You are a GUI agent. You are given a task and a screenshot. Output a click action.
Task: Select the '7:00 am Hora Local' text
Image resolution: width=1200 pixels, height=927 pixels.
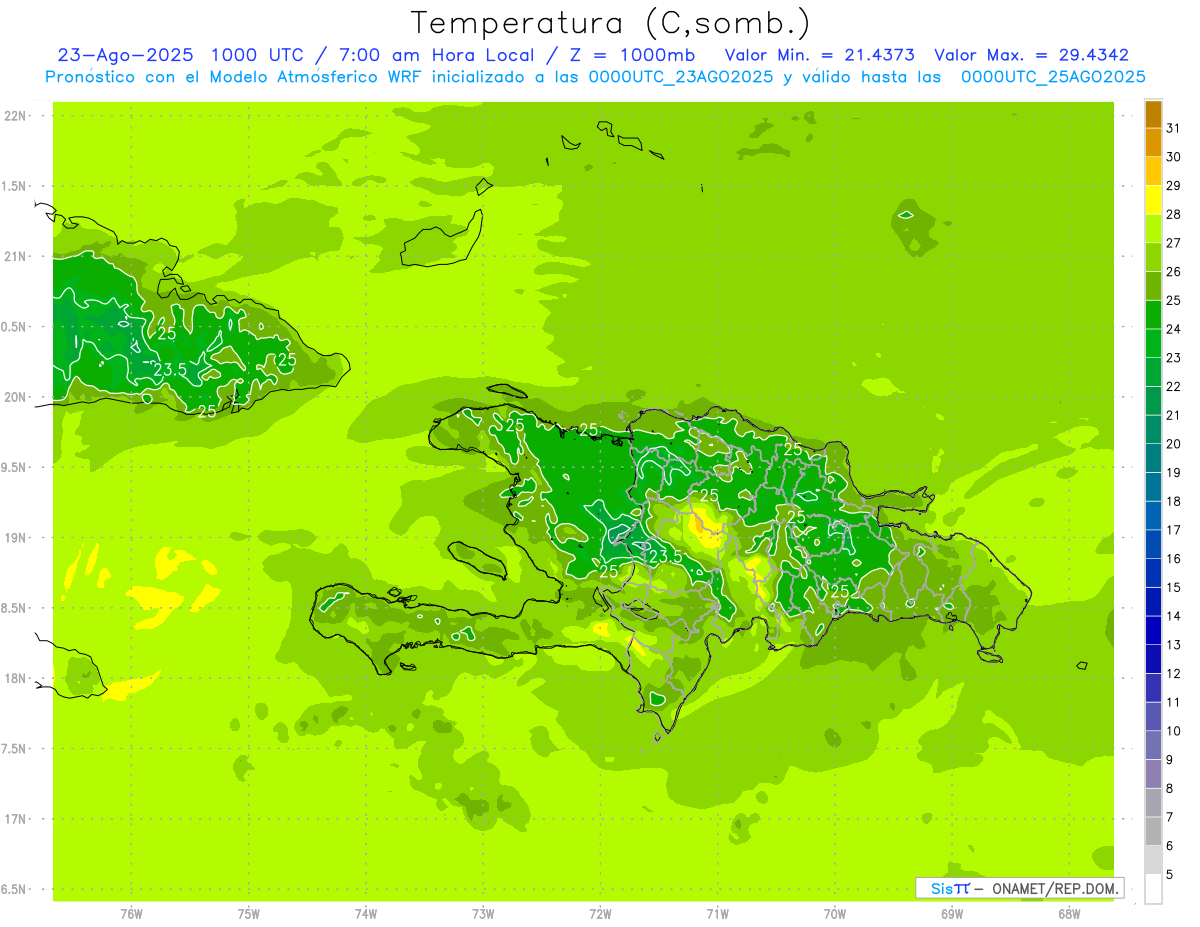click(x=435, y=55)
